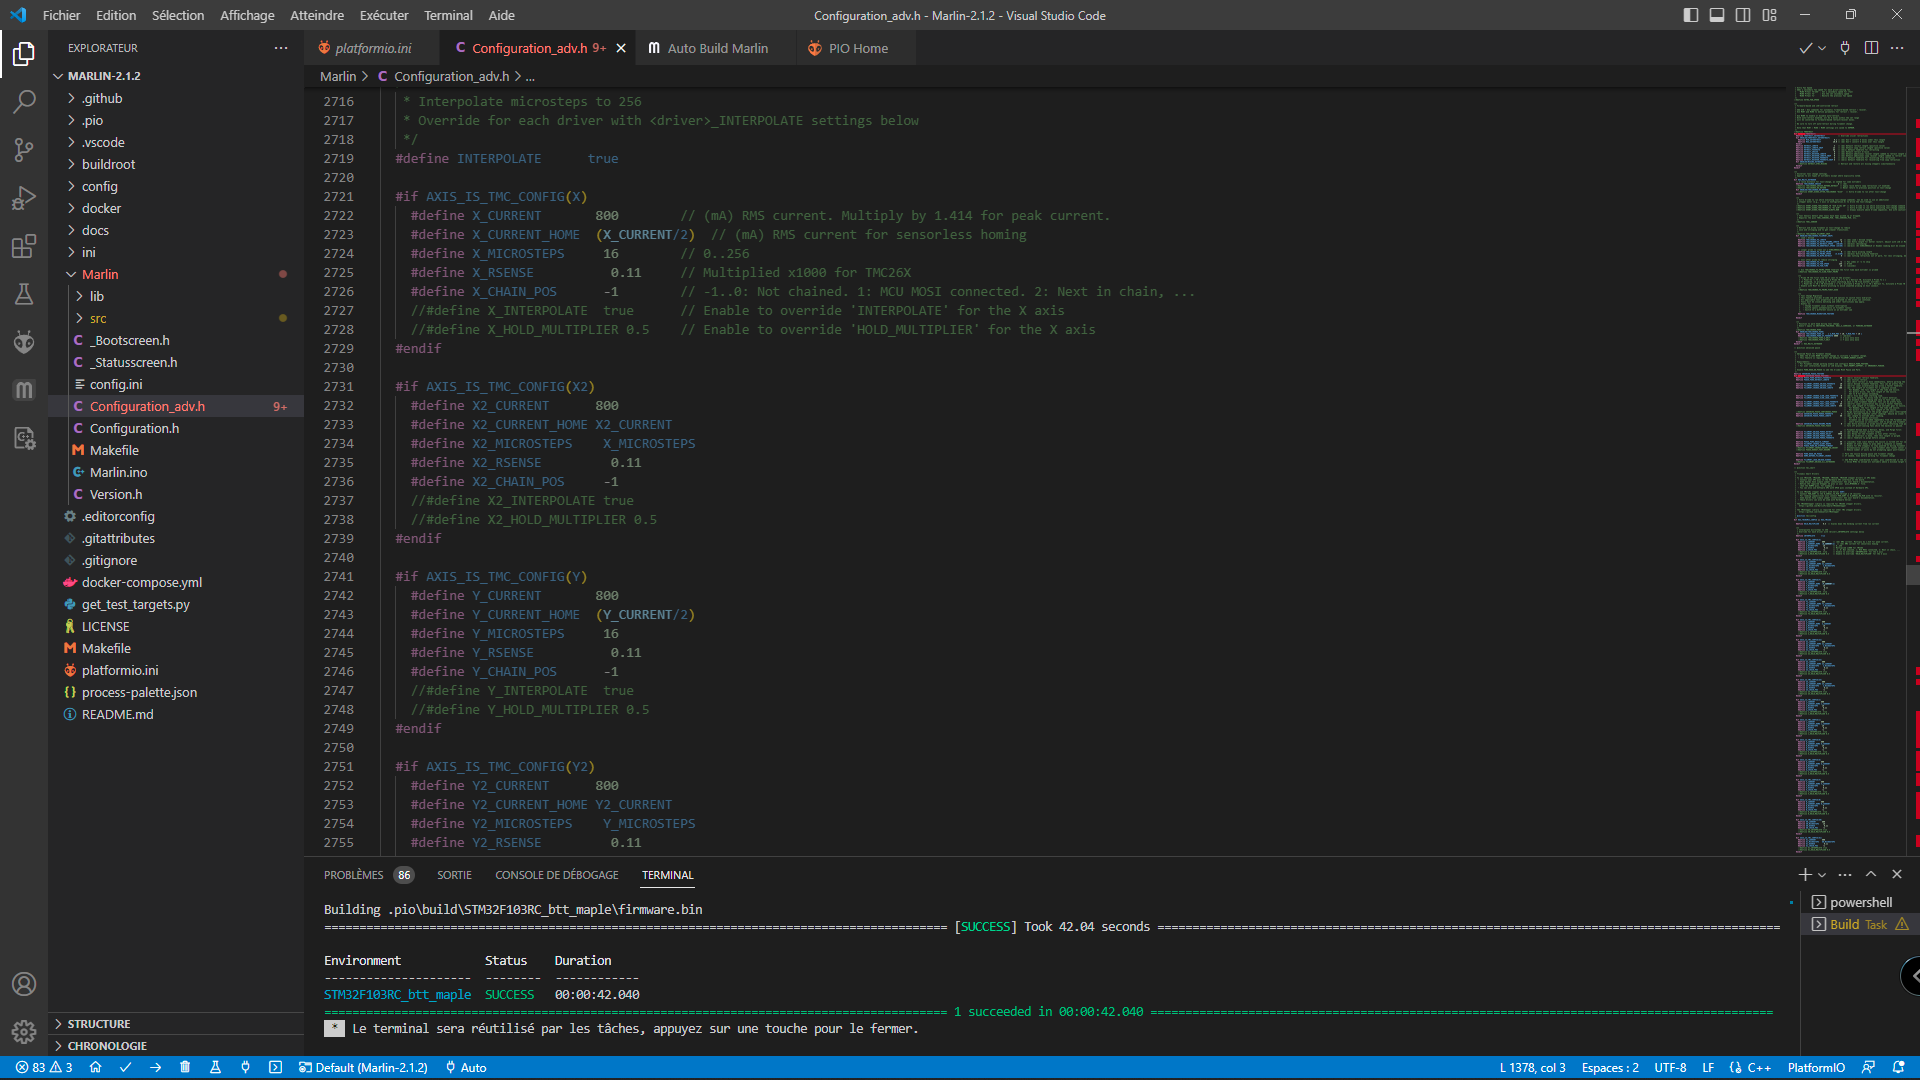Open the Accounts icon in activity bar
Screen dimensions: 1920x1080
click(x=24, y=984)
